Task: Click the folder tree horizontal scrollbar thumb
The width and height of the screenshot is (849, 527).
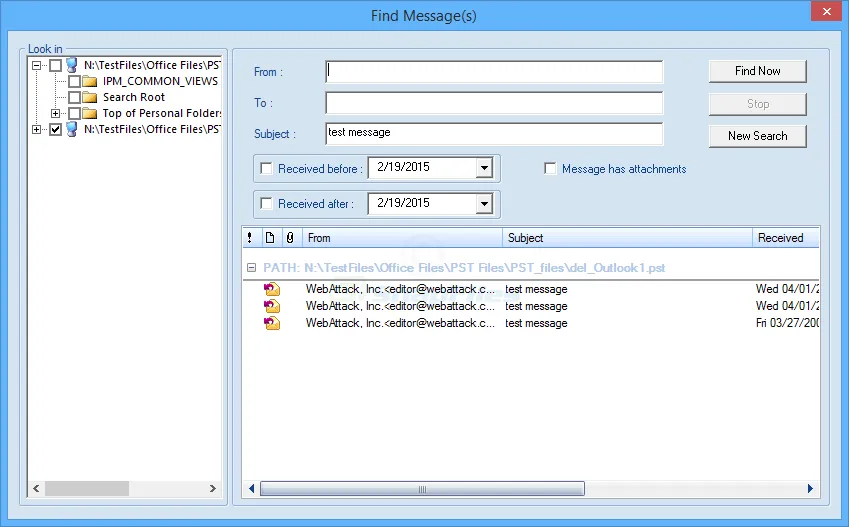Action: (x=87, y=489)
